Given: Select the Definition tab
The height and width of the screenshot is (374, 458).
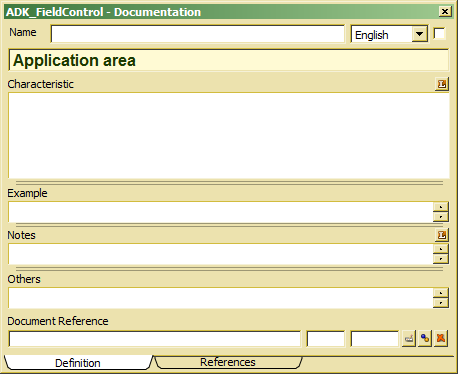Looking at the screenshot, I should click(x=78, y=363).
